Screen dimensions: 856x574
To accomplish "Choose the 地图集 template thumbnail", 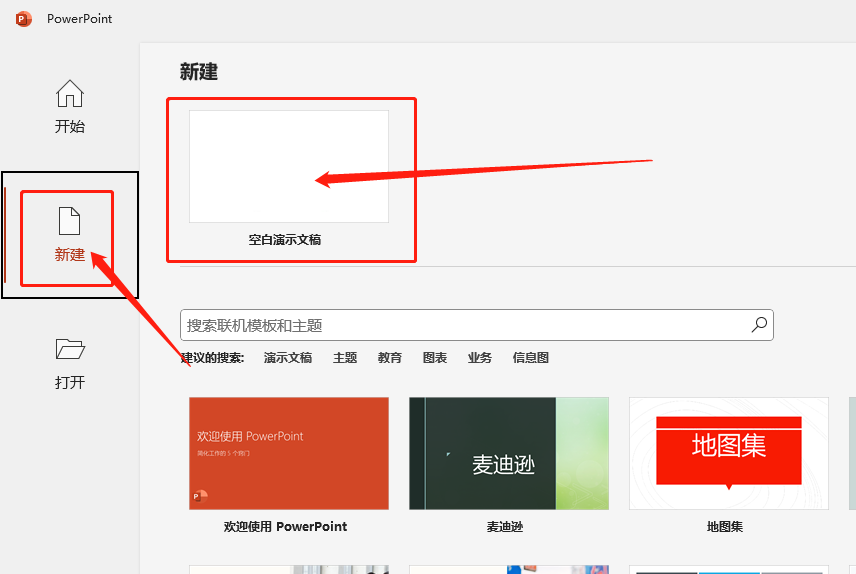I will [729, 453].
